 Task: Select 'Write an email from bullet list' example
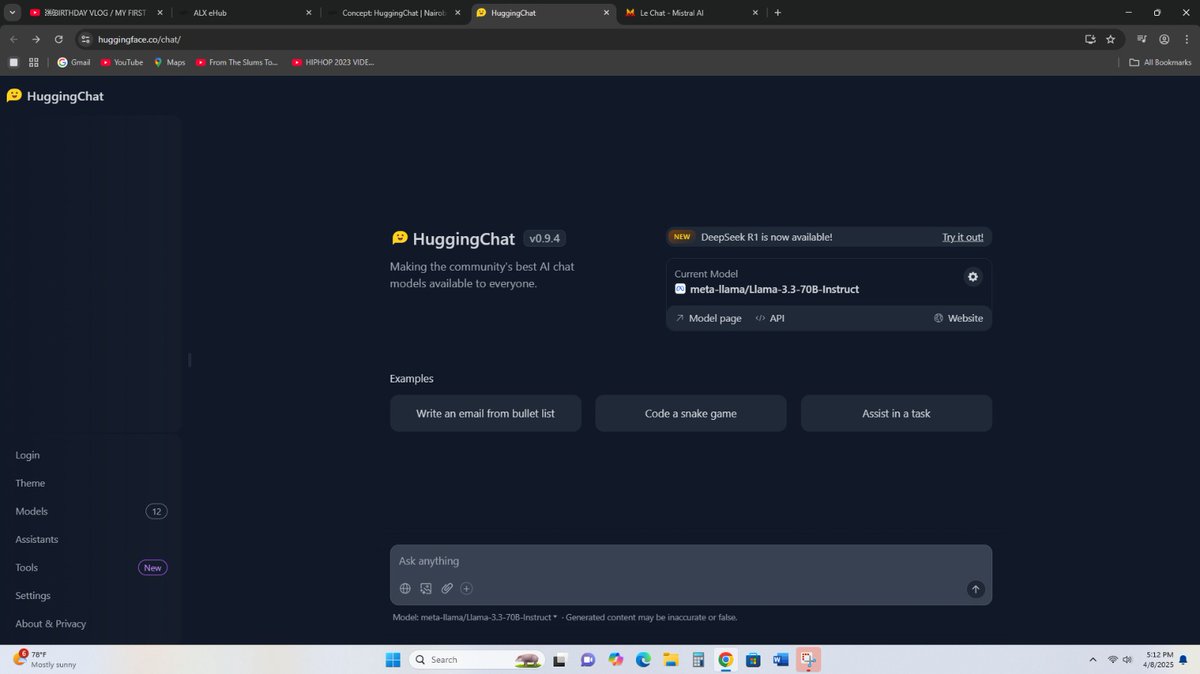pos(485,413)
